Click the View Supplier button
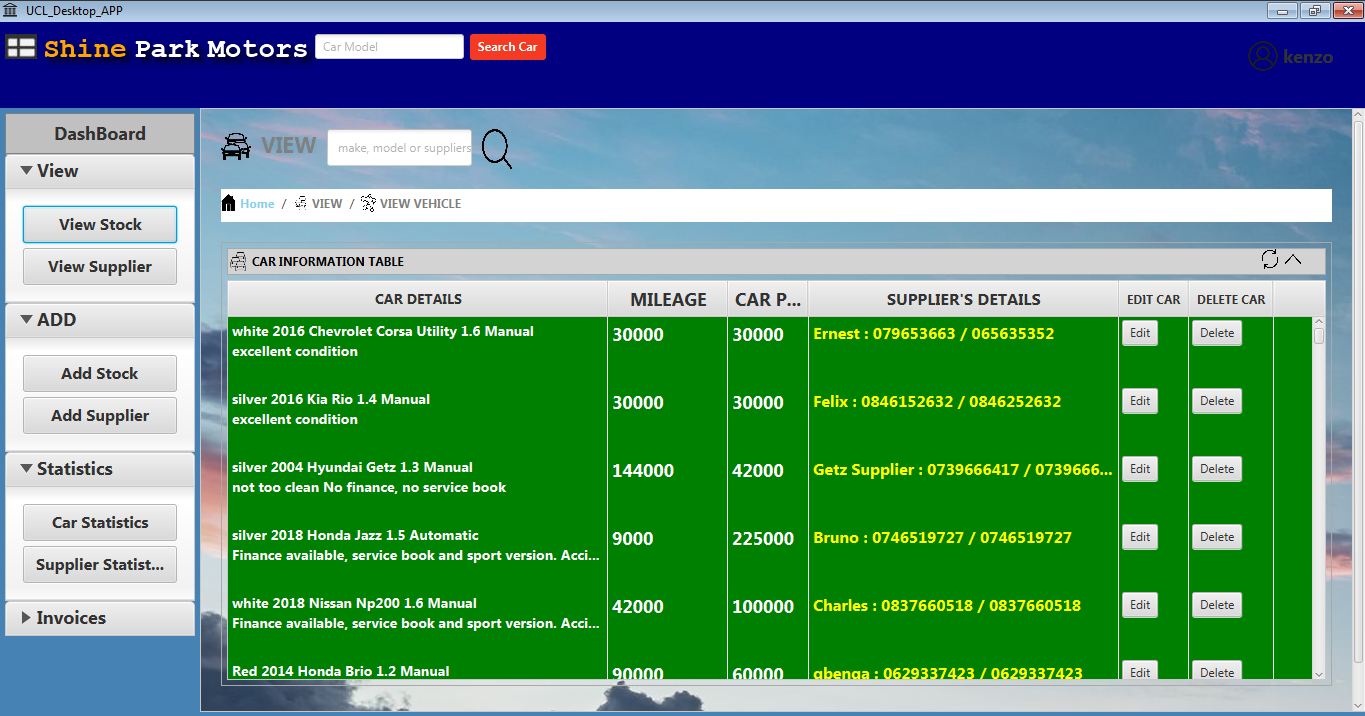This screenshot has height=716, width=1365. click(100, 267)
